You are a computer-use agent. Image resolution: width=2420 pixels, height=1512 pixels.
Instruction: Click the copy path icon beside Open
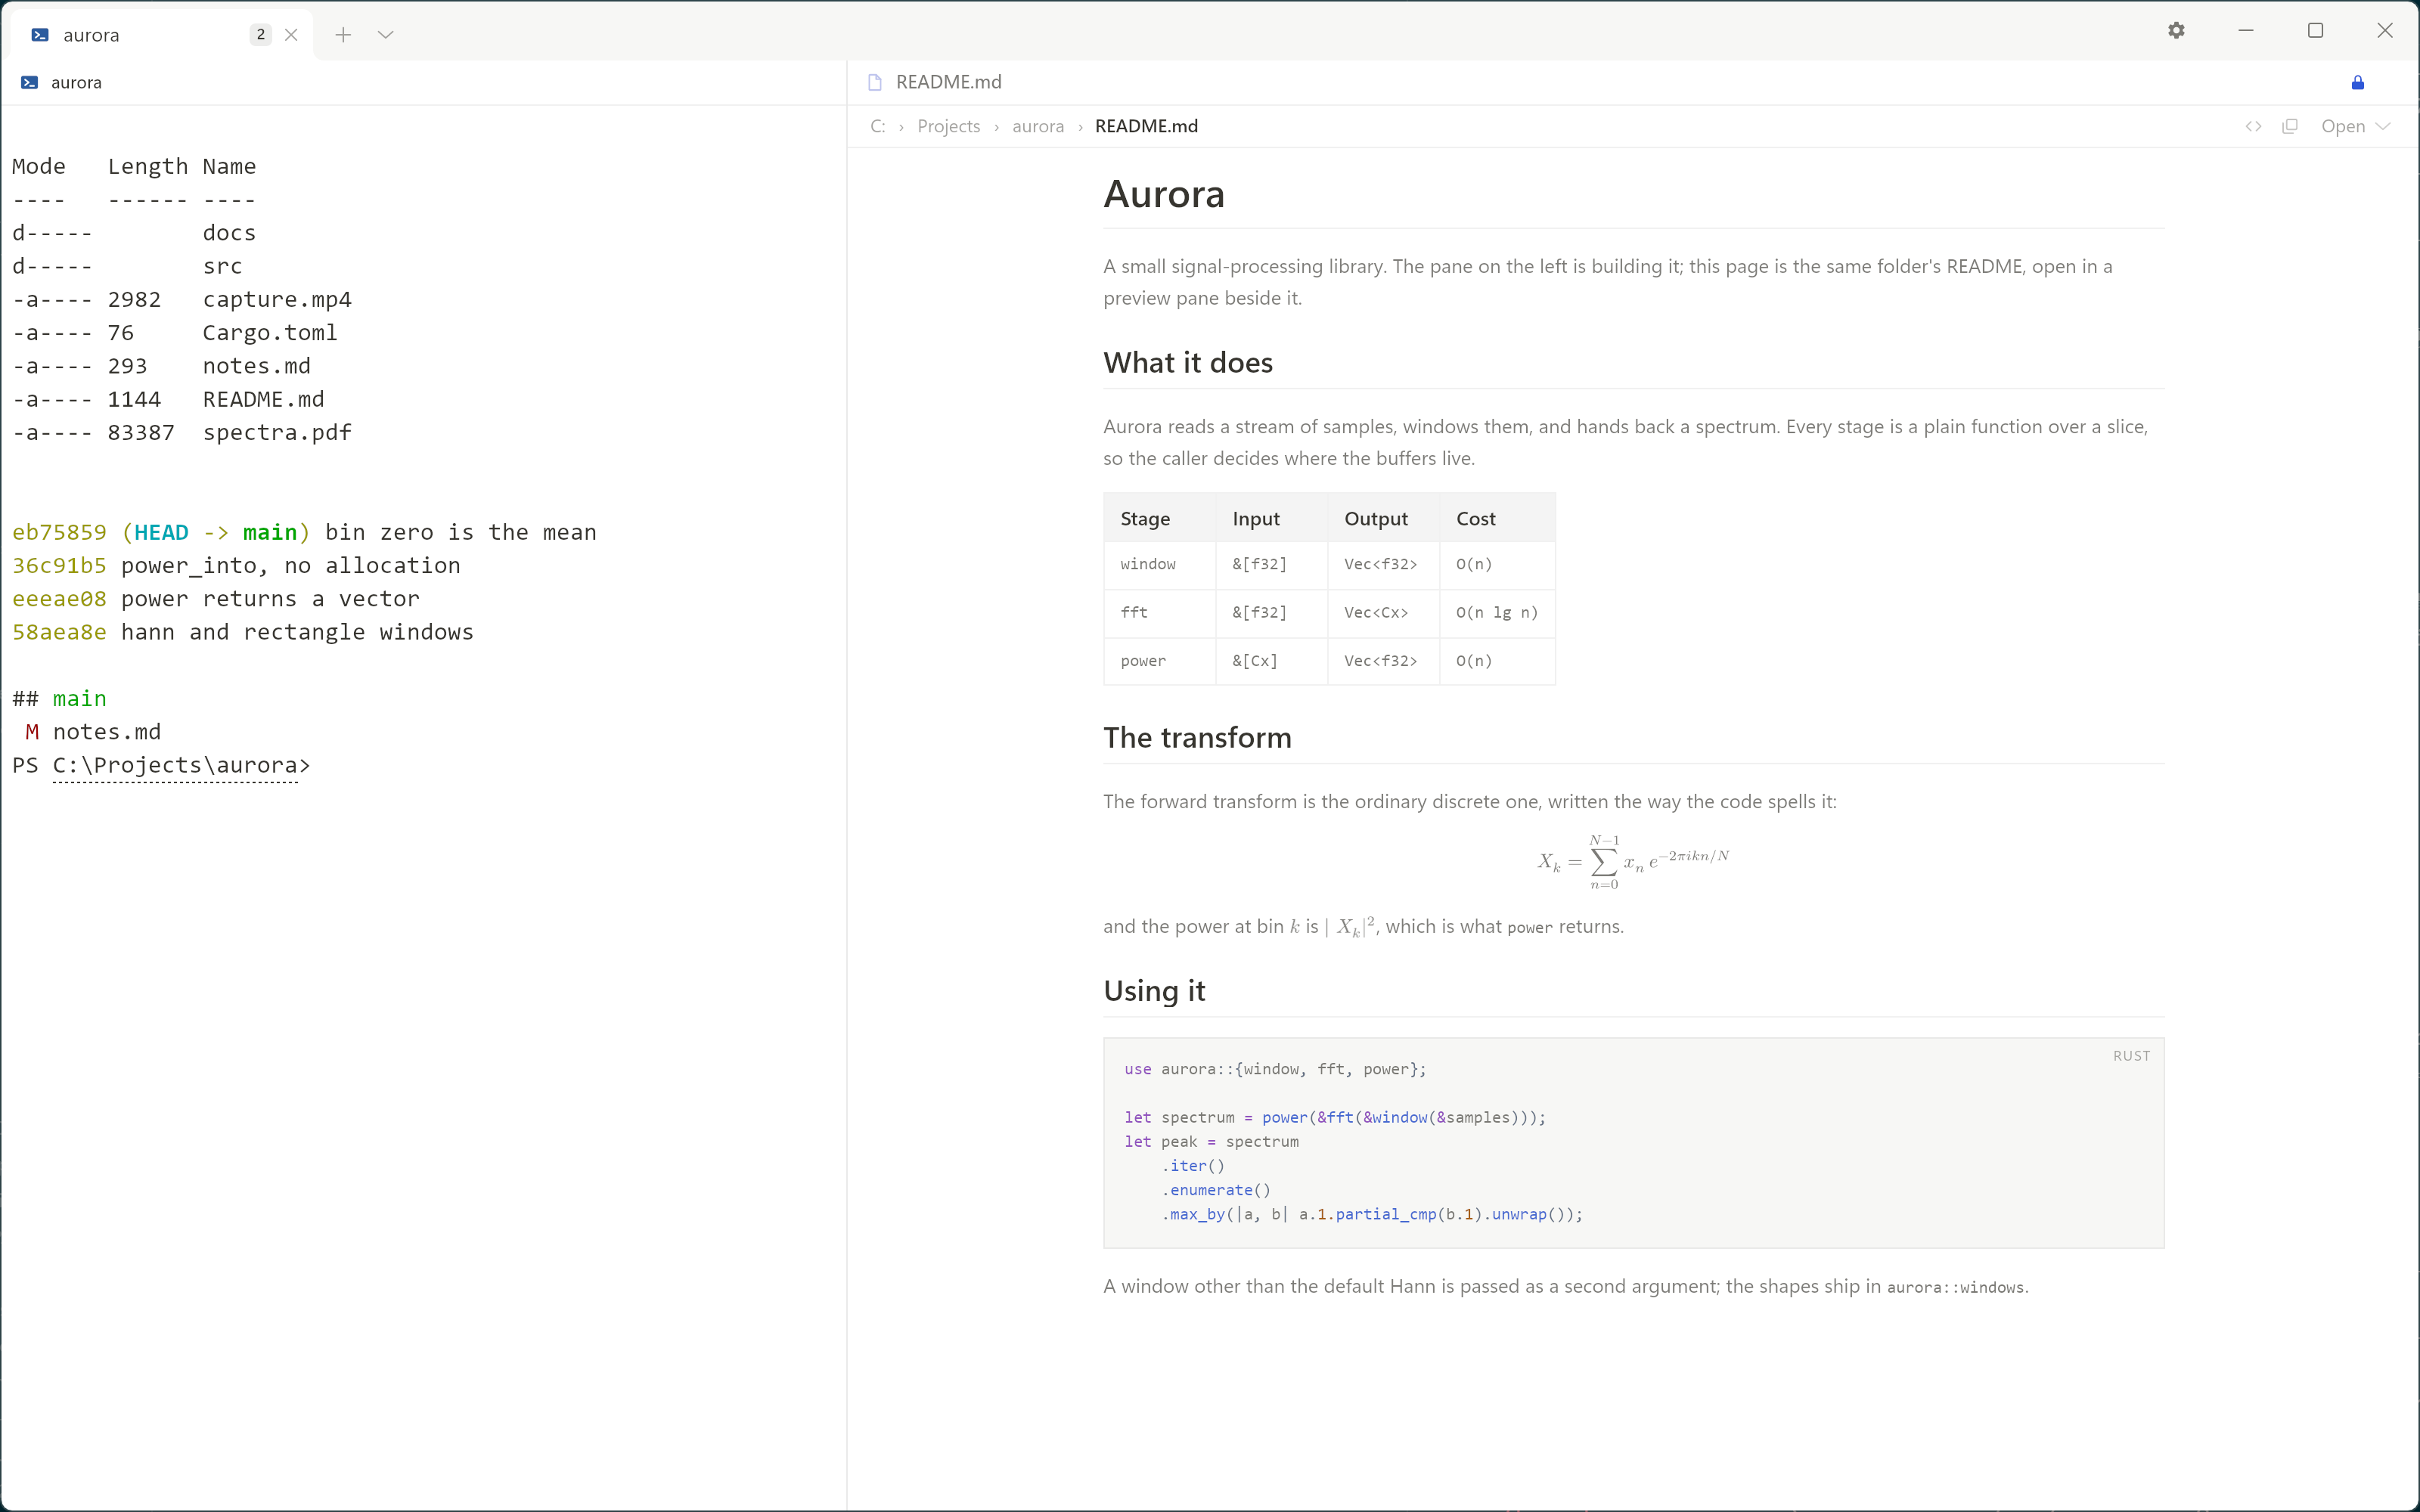(2290, 126)
